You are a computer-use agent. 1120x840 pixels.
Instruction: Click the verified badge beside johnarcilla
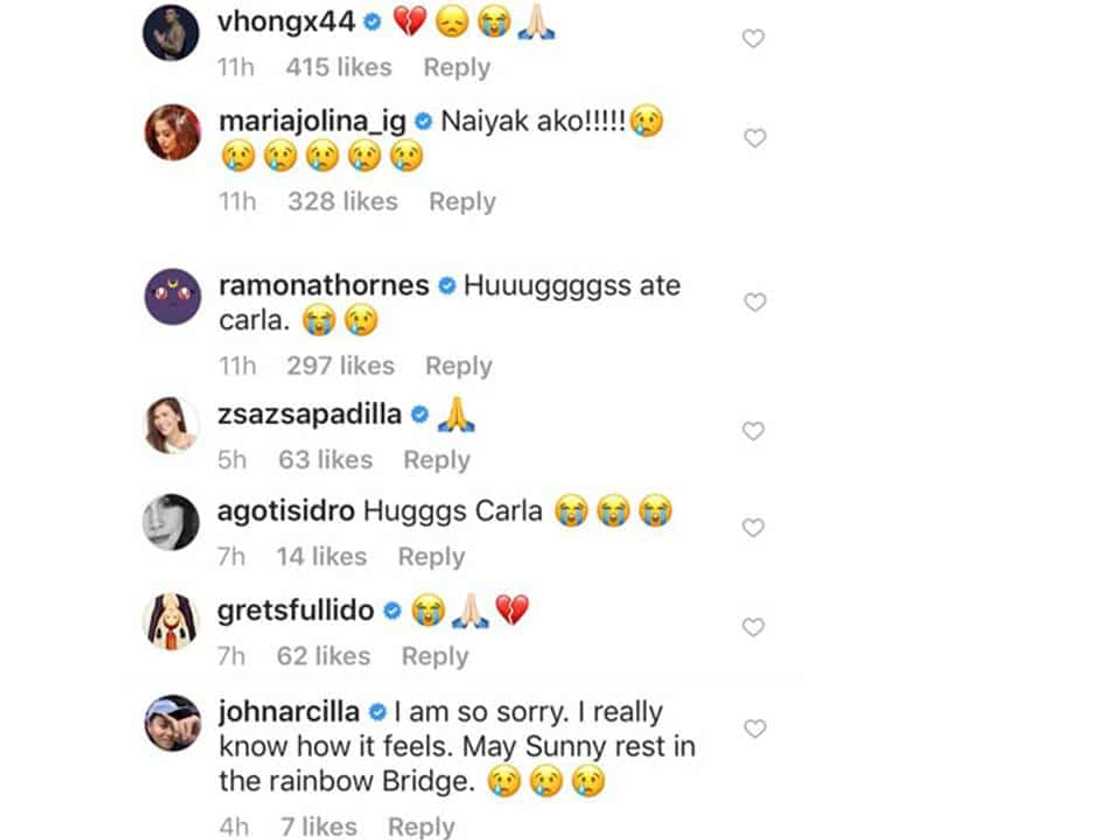coord(378,712)
